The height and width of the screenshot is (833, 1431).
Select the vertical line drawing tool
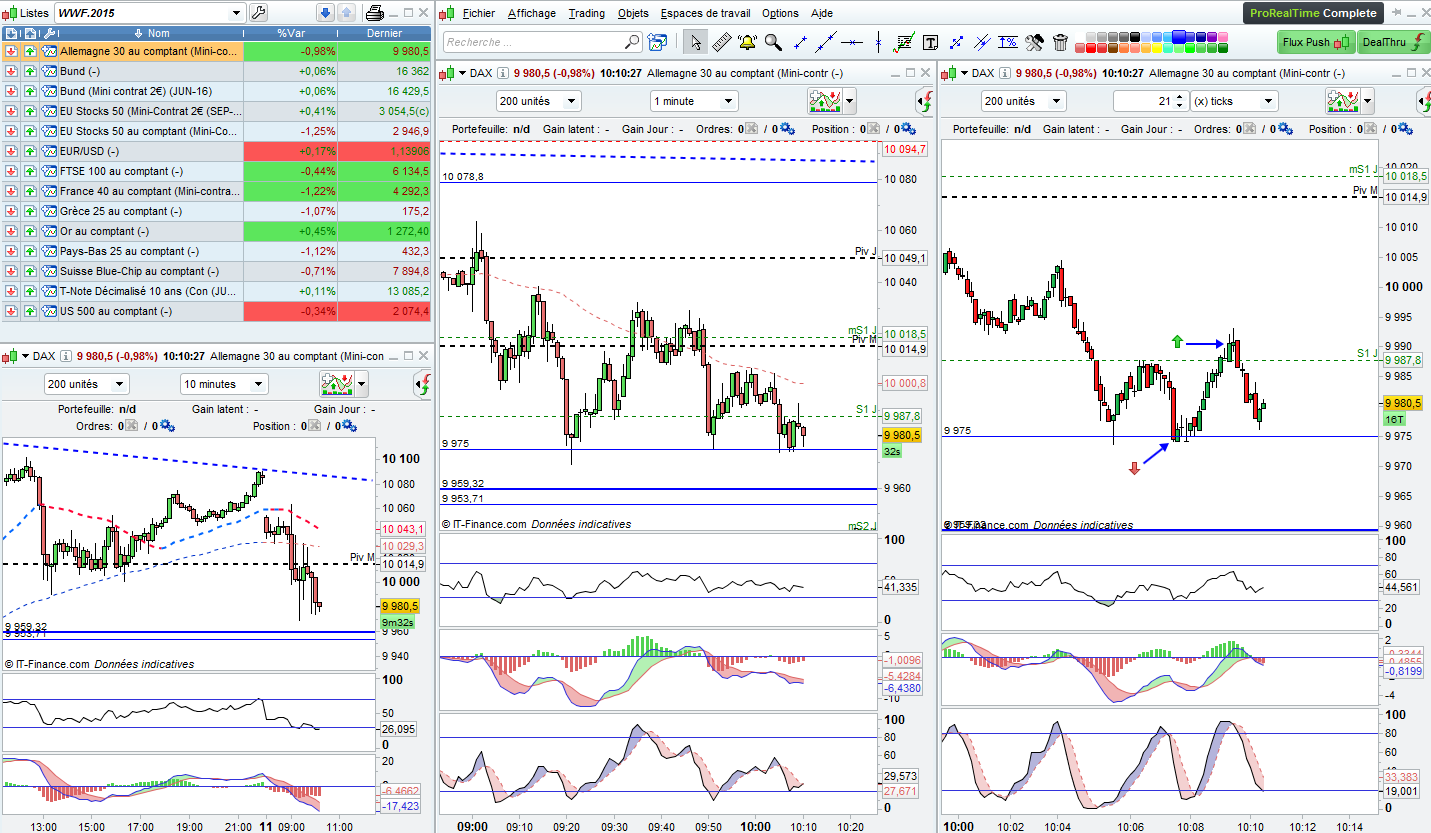pyautogui.click(x=879, y=42)
